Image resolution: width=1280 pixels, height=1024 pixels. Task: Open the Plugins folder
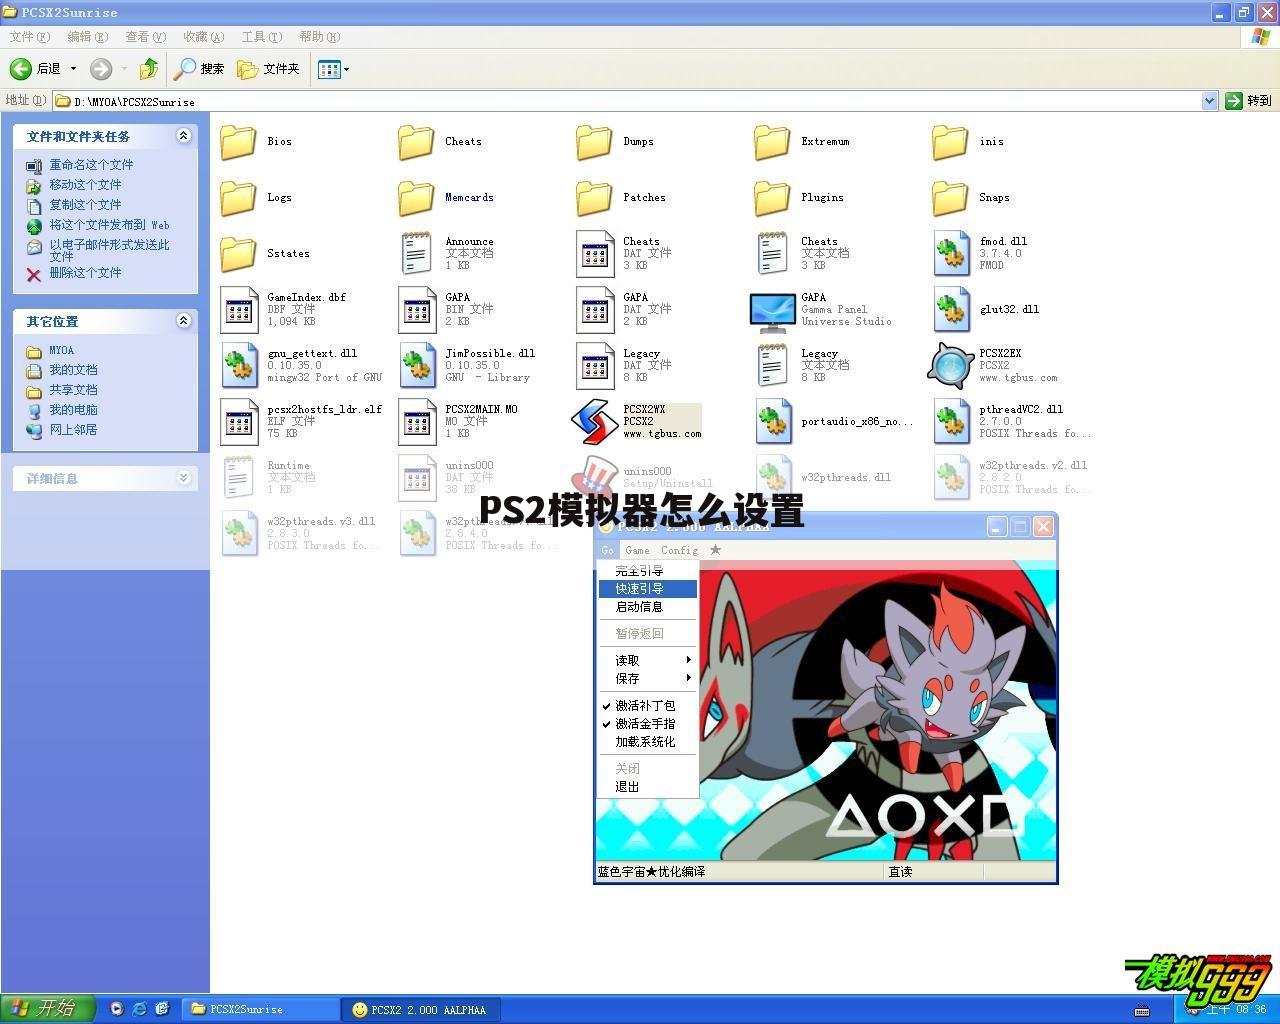click(772, 198)
